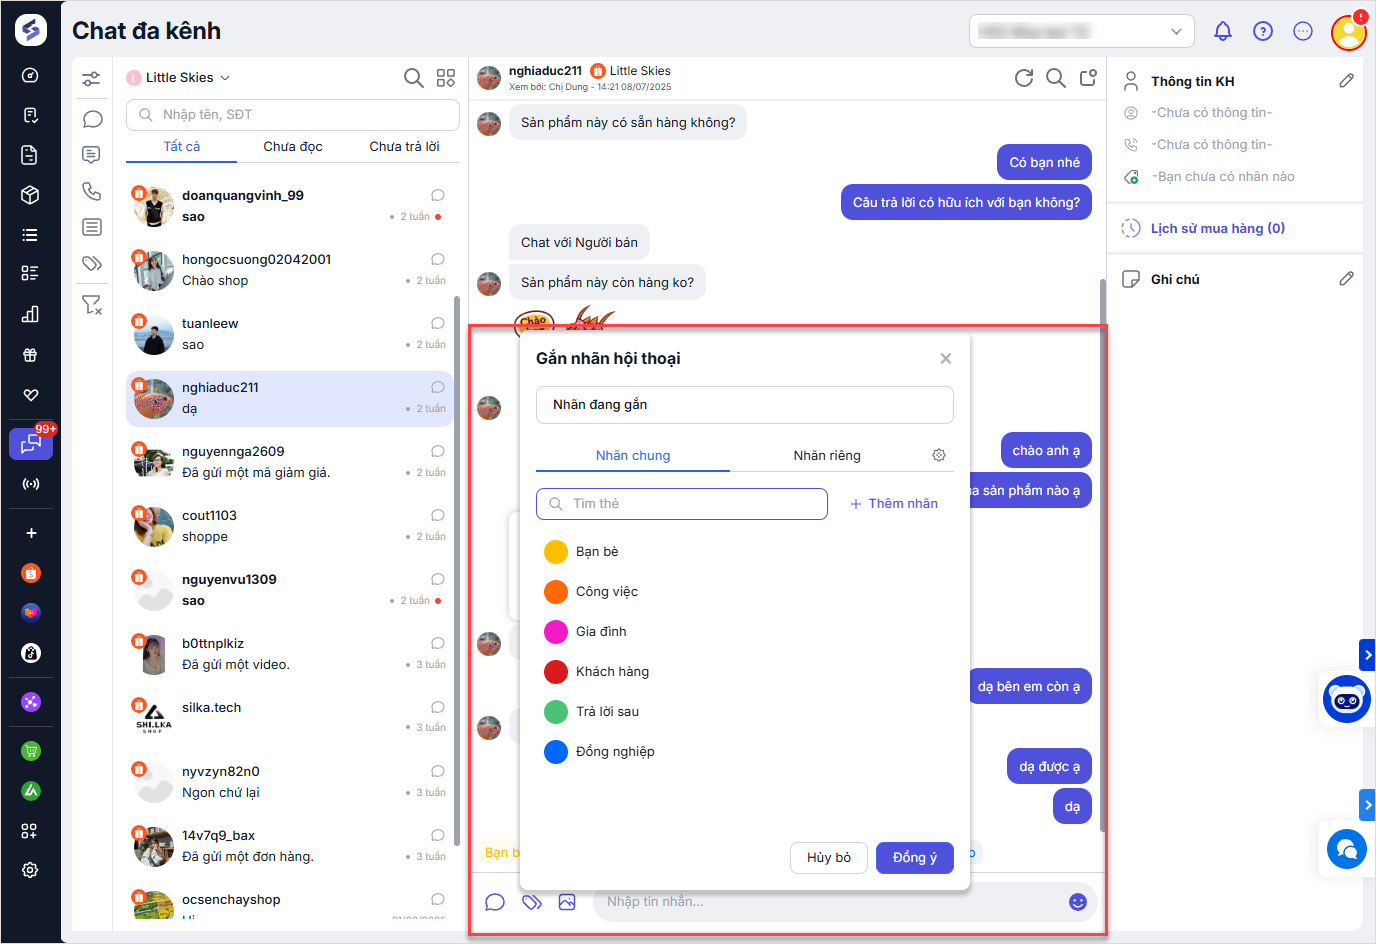The width and height of the screenshot is (1376, 944).
Task: Open the 14v7q9_bax conversation
Action: pyautogui.click(x=290, y=846)
